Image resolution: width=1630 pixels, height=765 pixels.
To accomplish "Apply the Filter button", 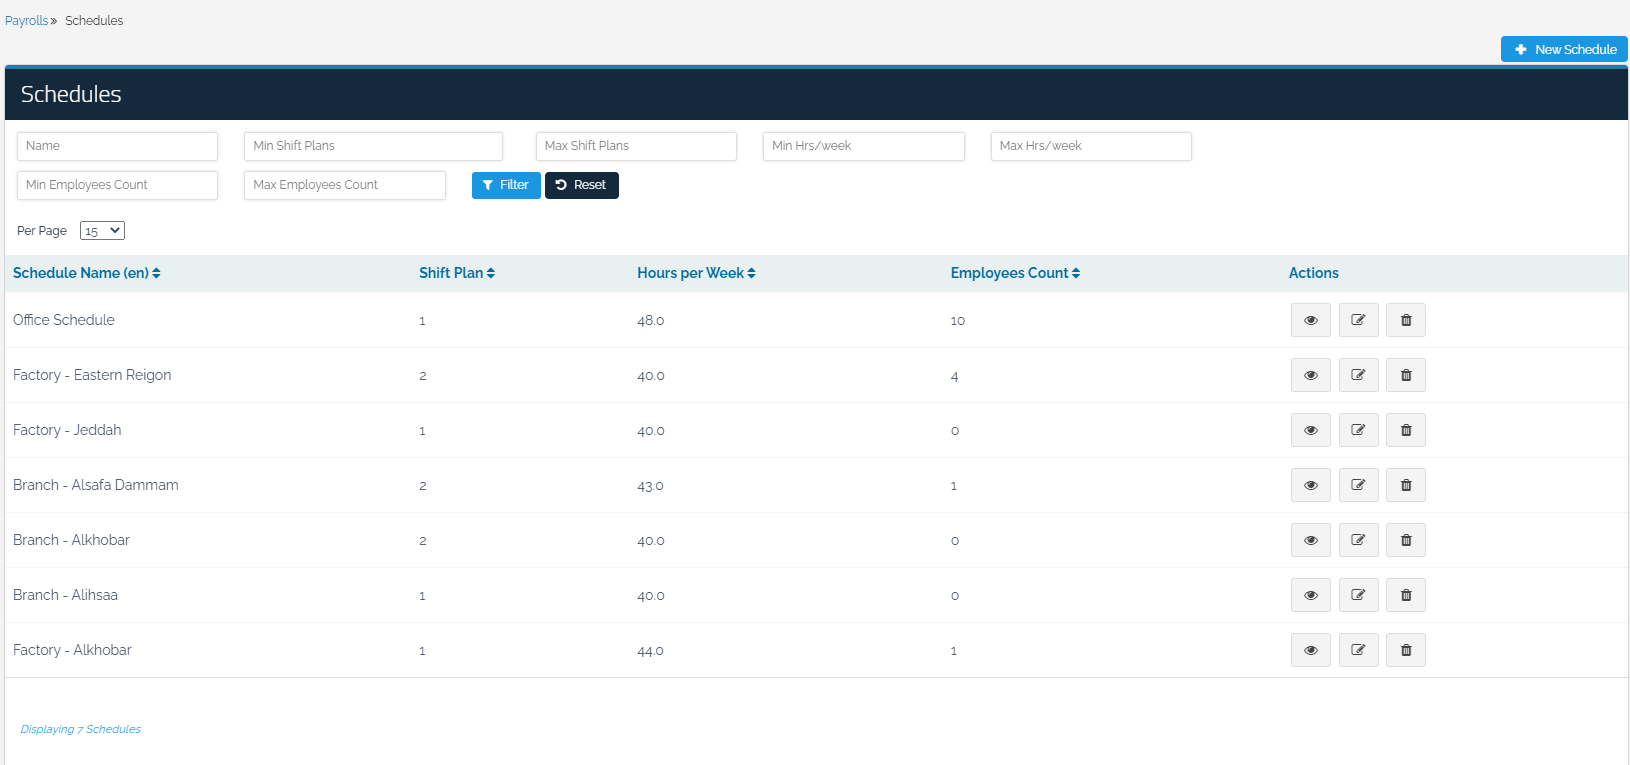I will 506,185.
